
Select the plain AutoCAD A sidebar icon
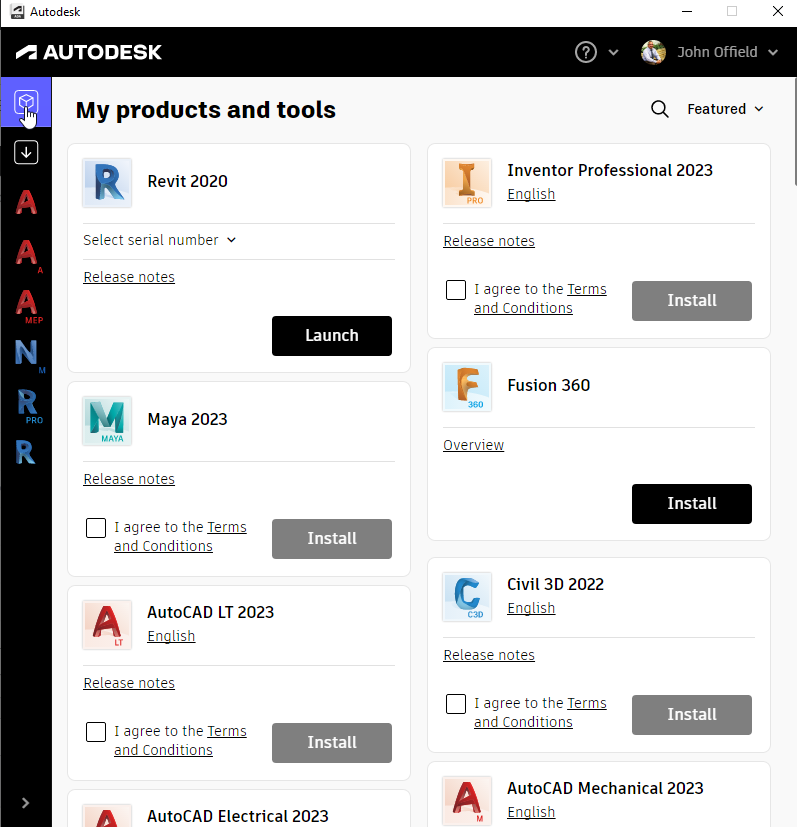pos(26,202)
